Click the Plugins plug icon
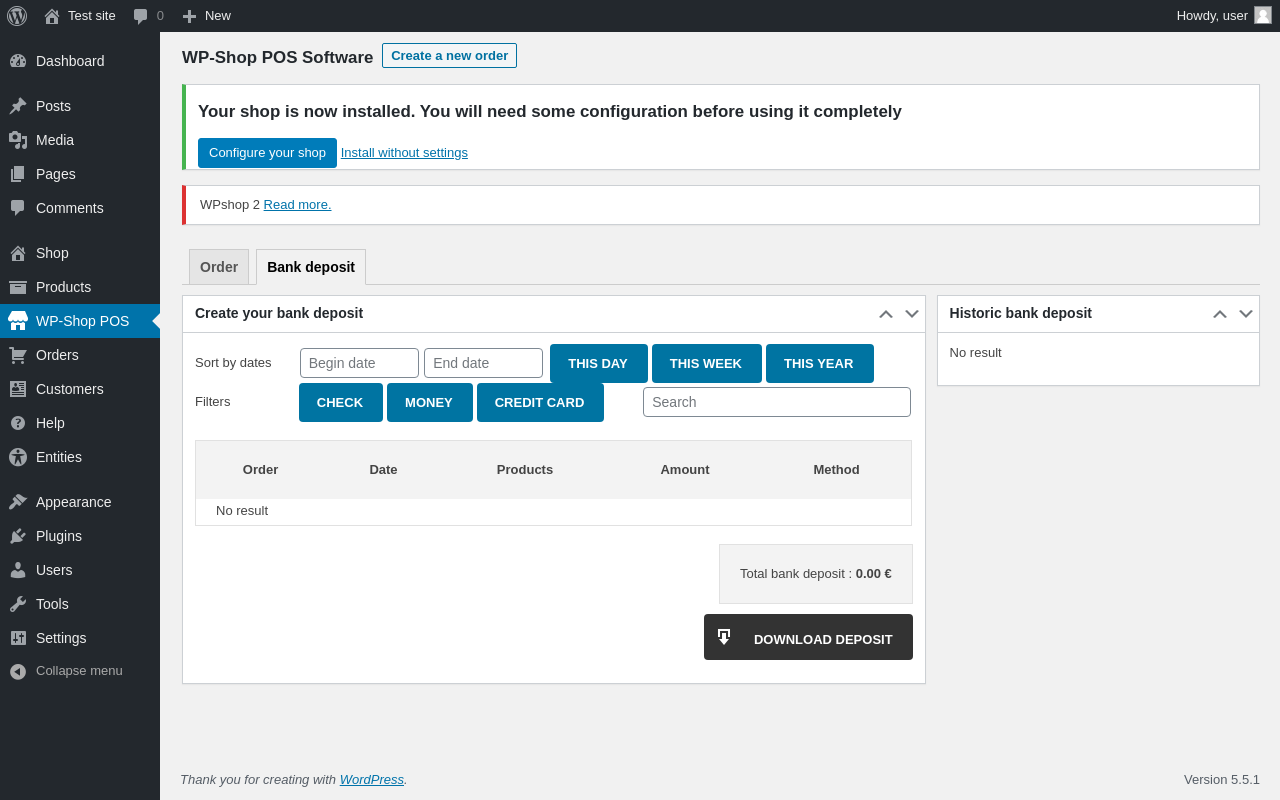 pos(18,536)
